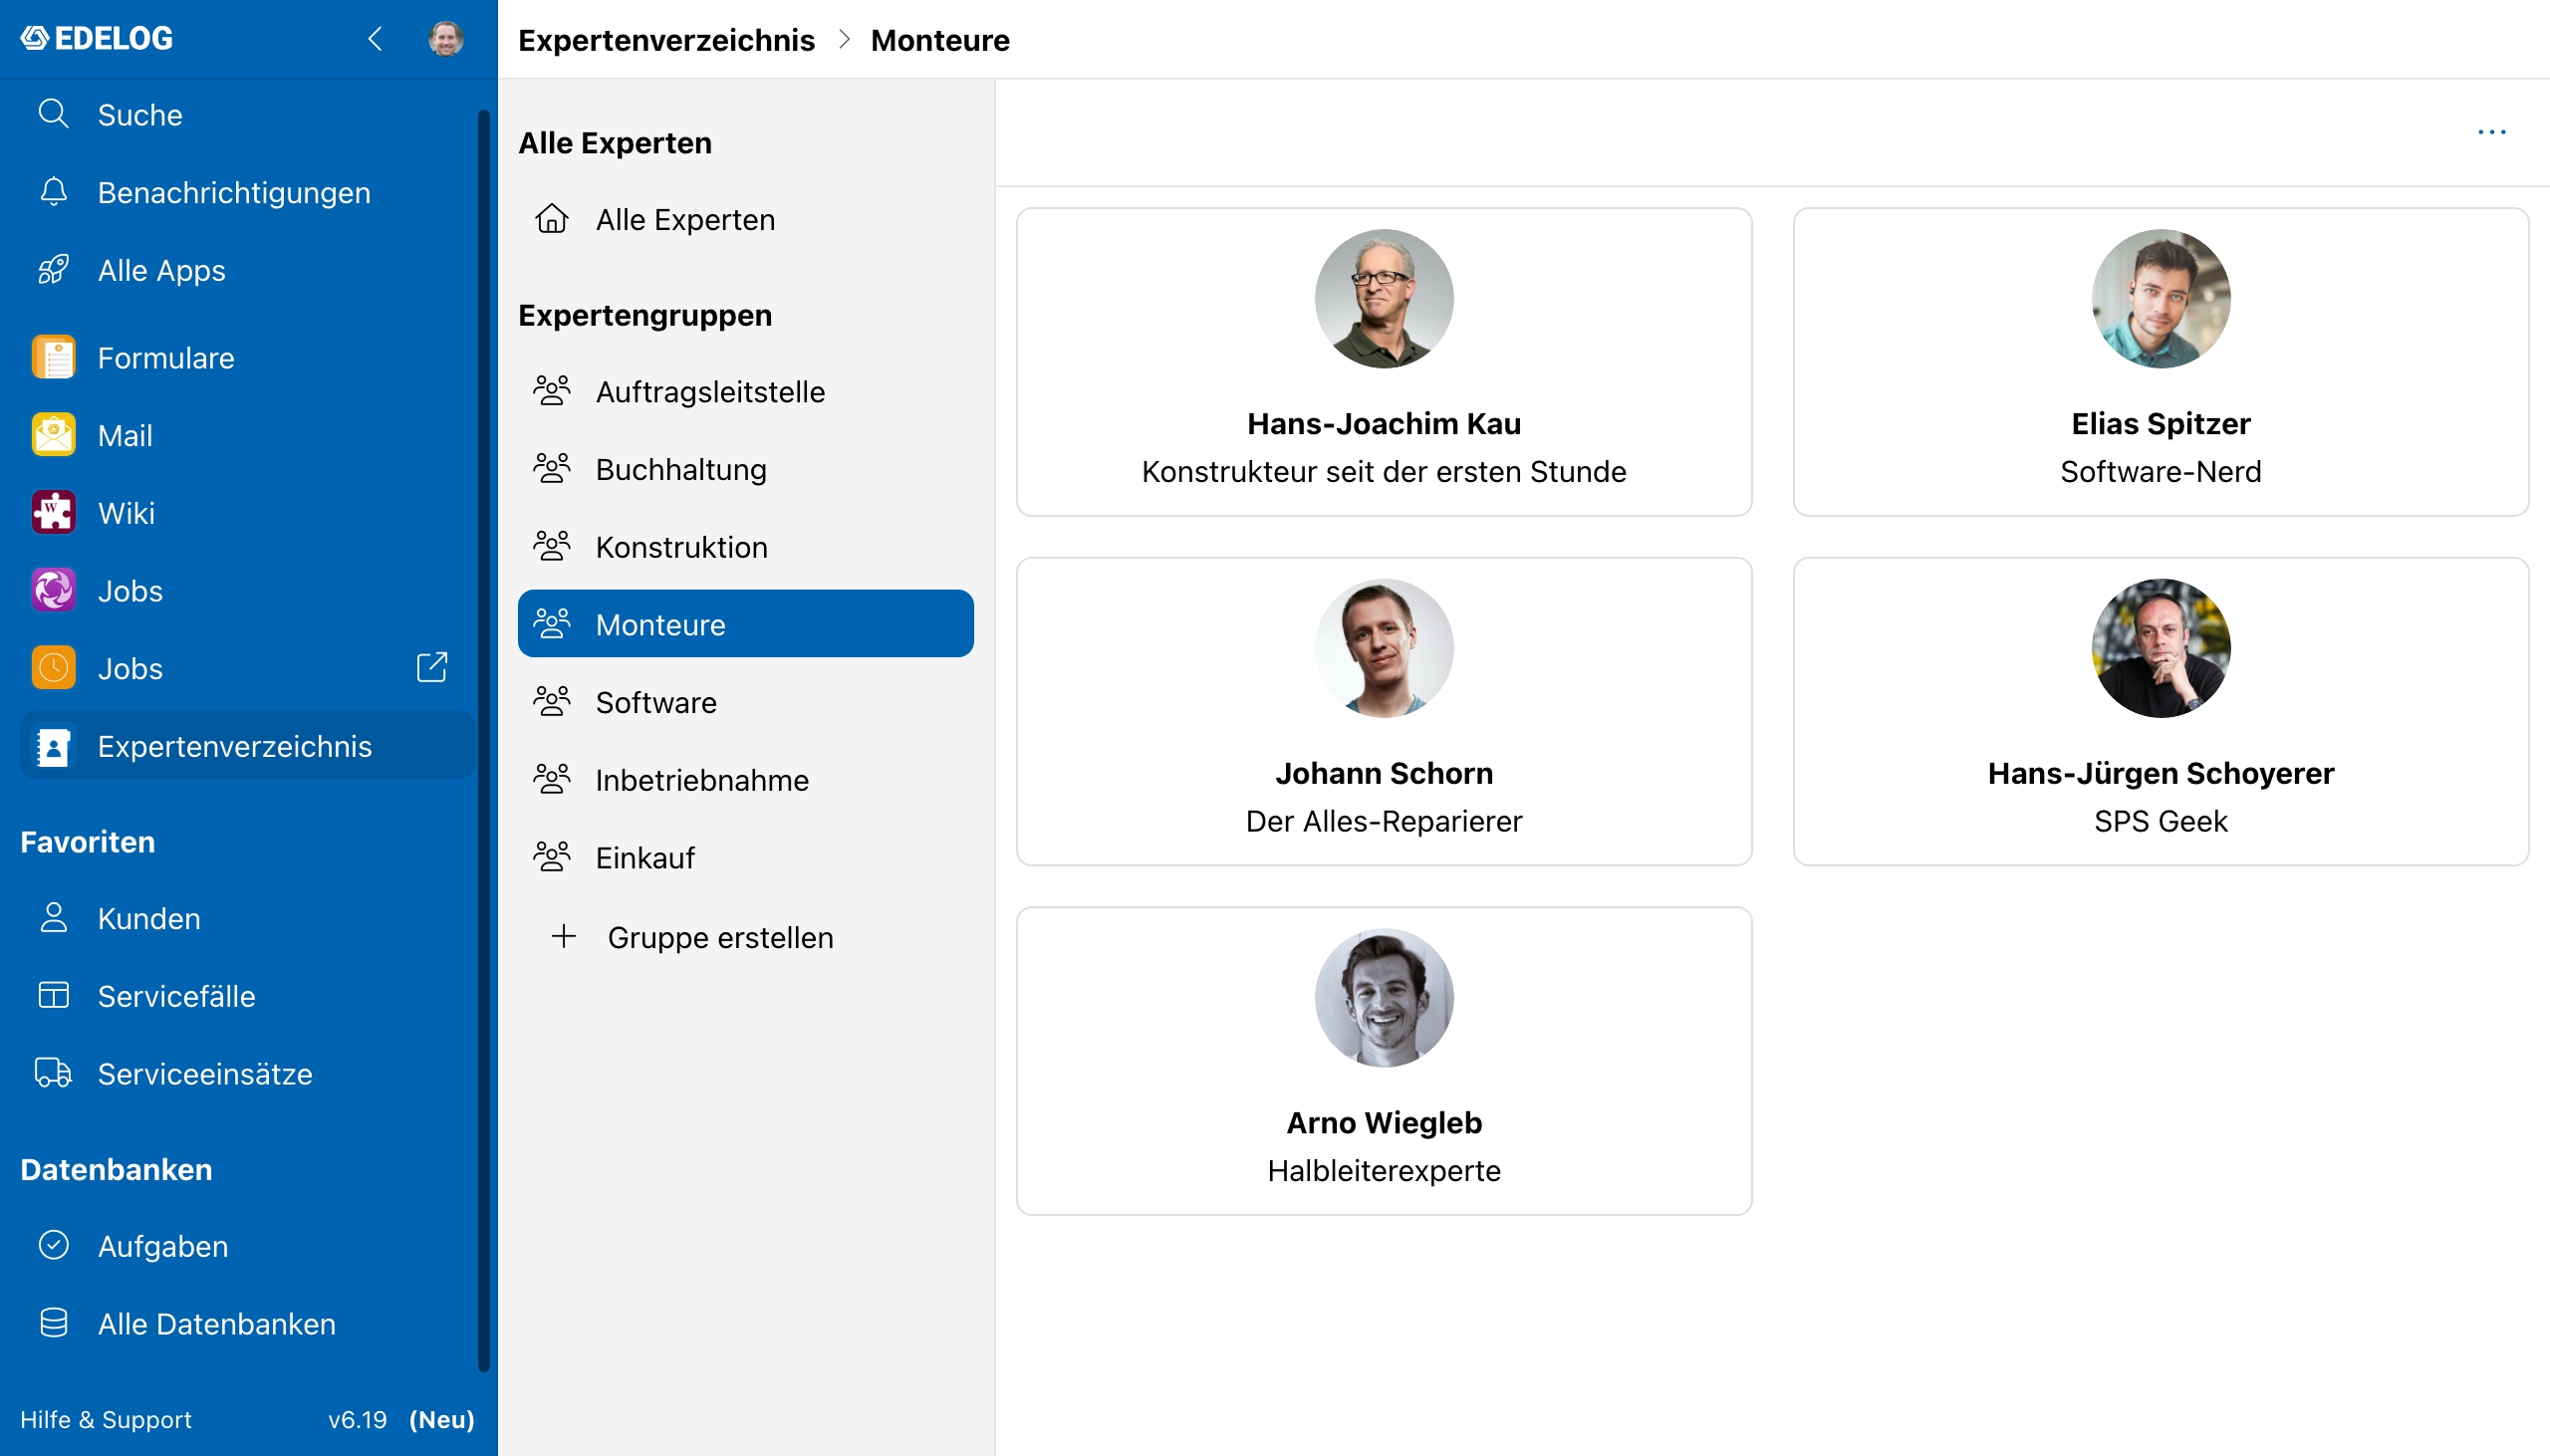Launch the Mail app
Viewport: 2550px width, 1456px height.
tap(248, 435)
